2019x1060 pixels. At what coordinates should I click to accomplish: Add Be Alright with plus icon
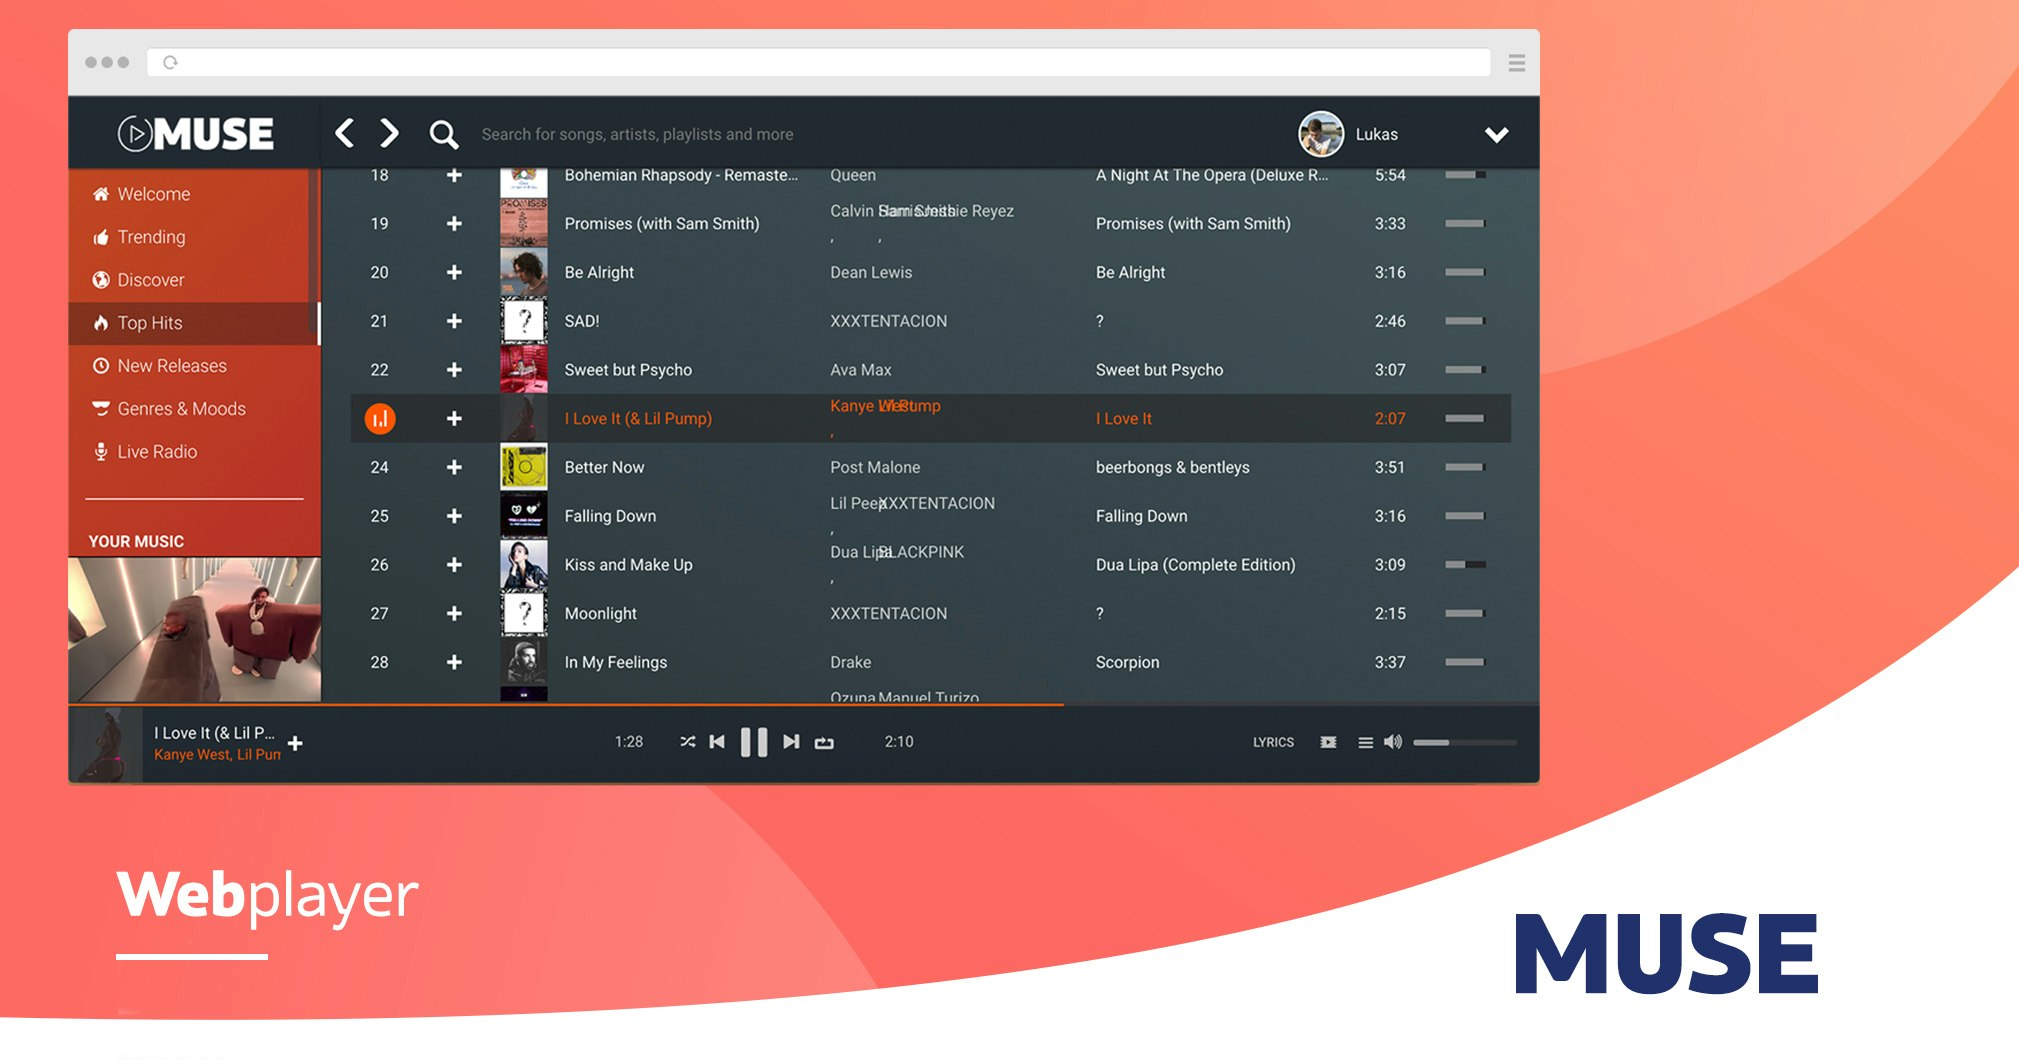click(454, 272)
